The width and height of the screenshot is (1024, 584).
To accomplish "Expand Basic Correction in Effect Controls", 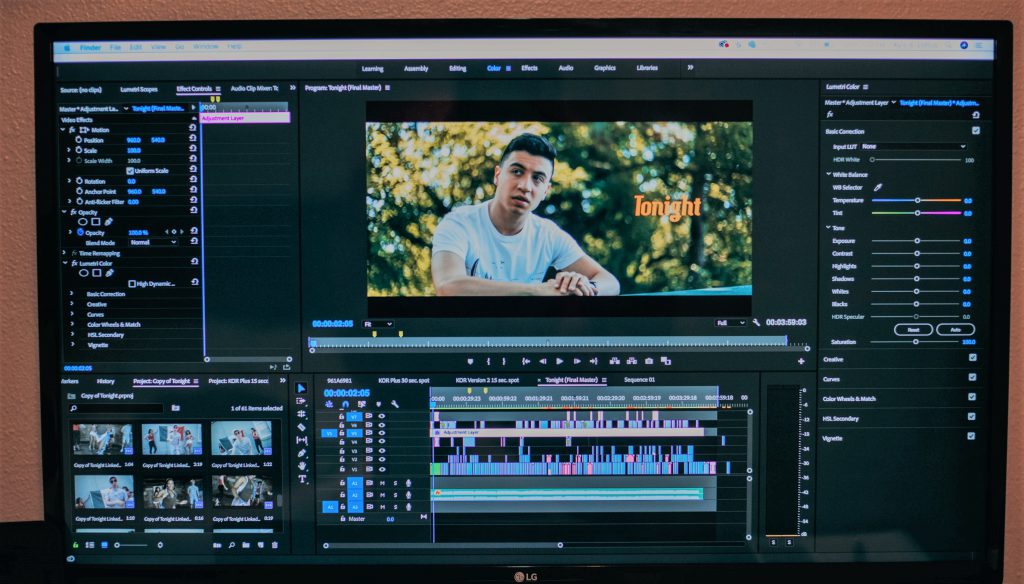I will [x=72, y=294].
